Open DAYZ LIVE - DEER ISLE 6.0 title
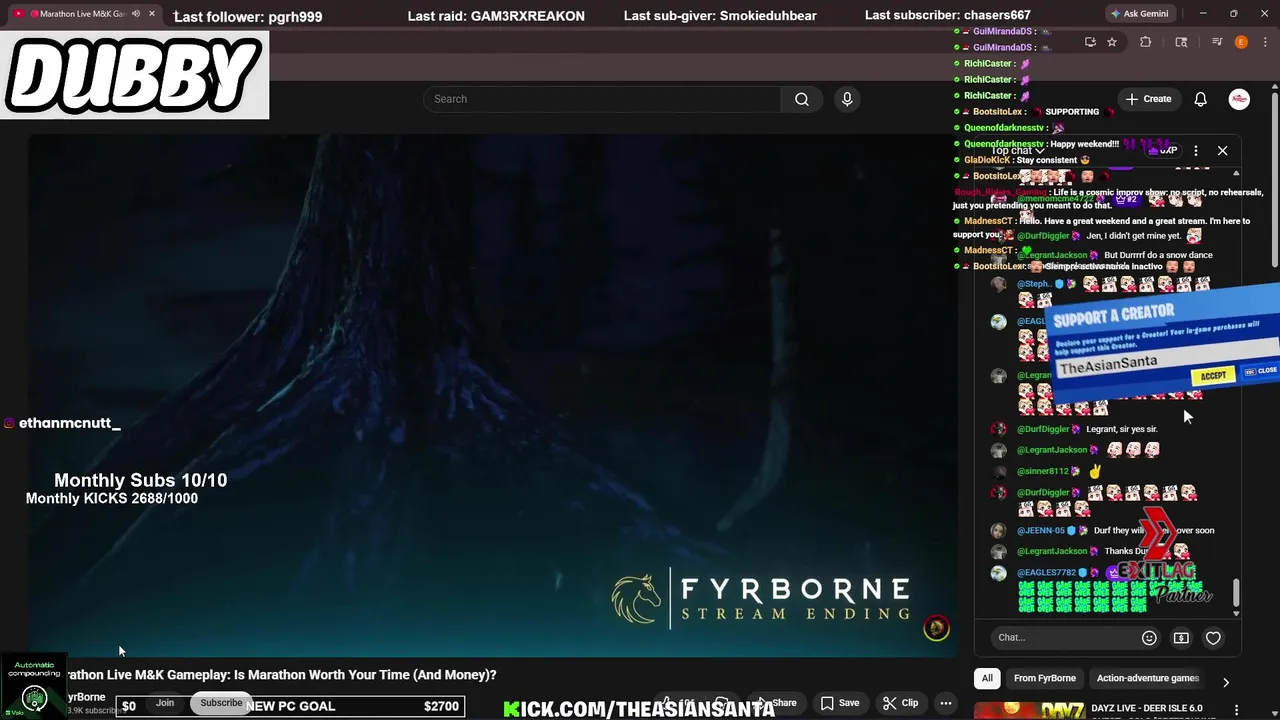 1147,708
